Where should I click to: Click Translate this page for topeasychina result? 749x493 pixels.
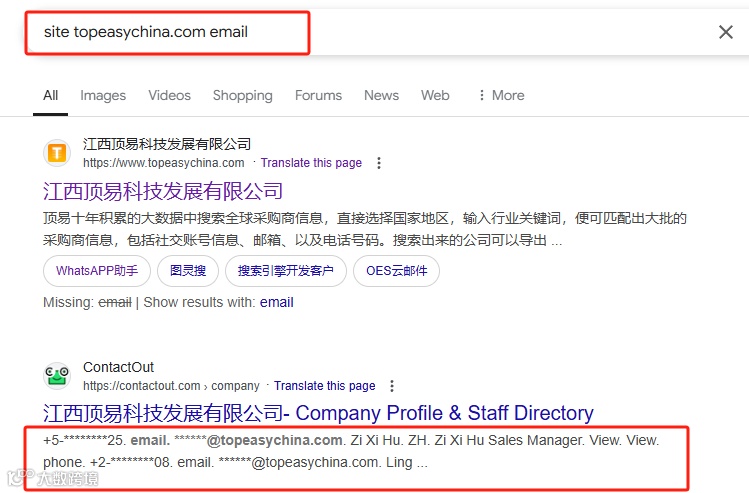point(311,163)
